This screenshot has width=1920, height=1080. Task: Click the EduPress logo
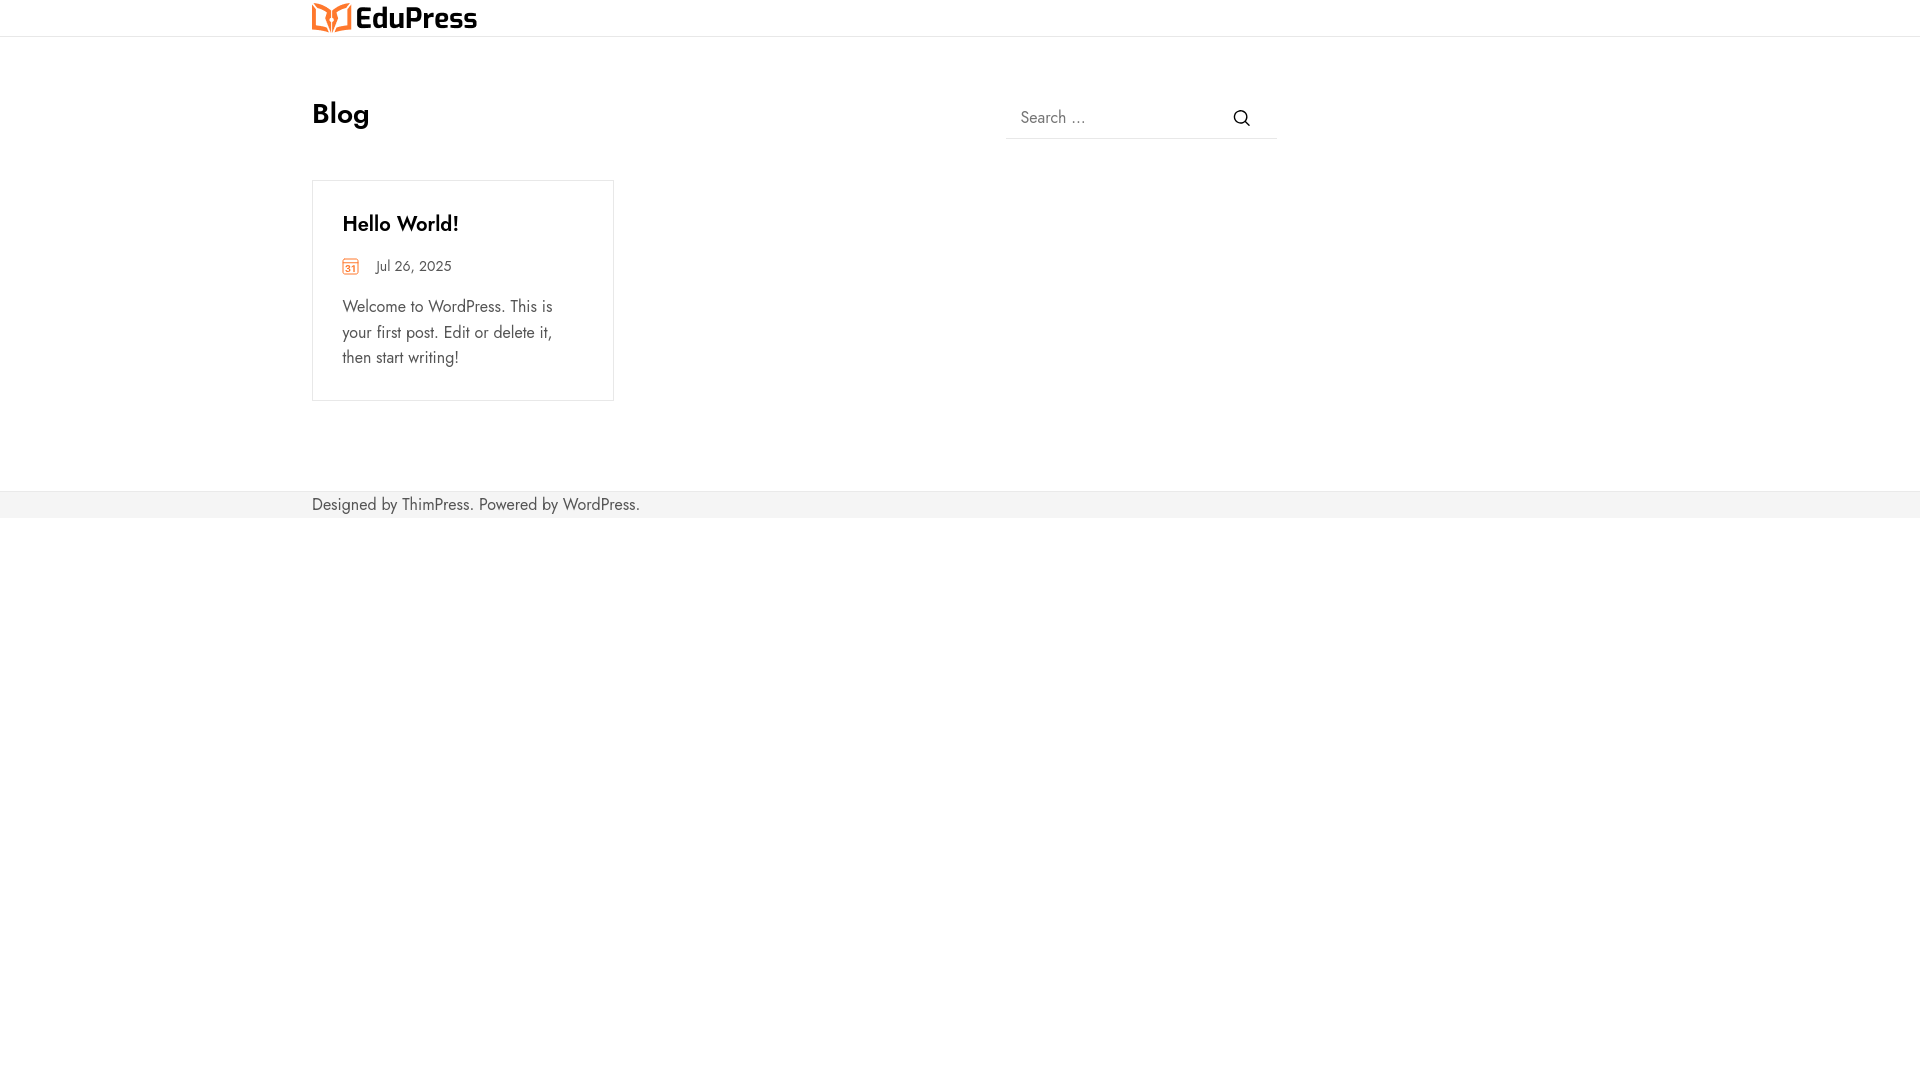point(394,18)
